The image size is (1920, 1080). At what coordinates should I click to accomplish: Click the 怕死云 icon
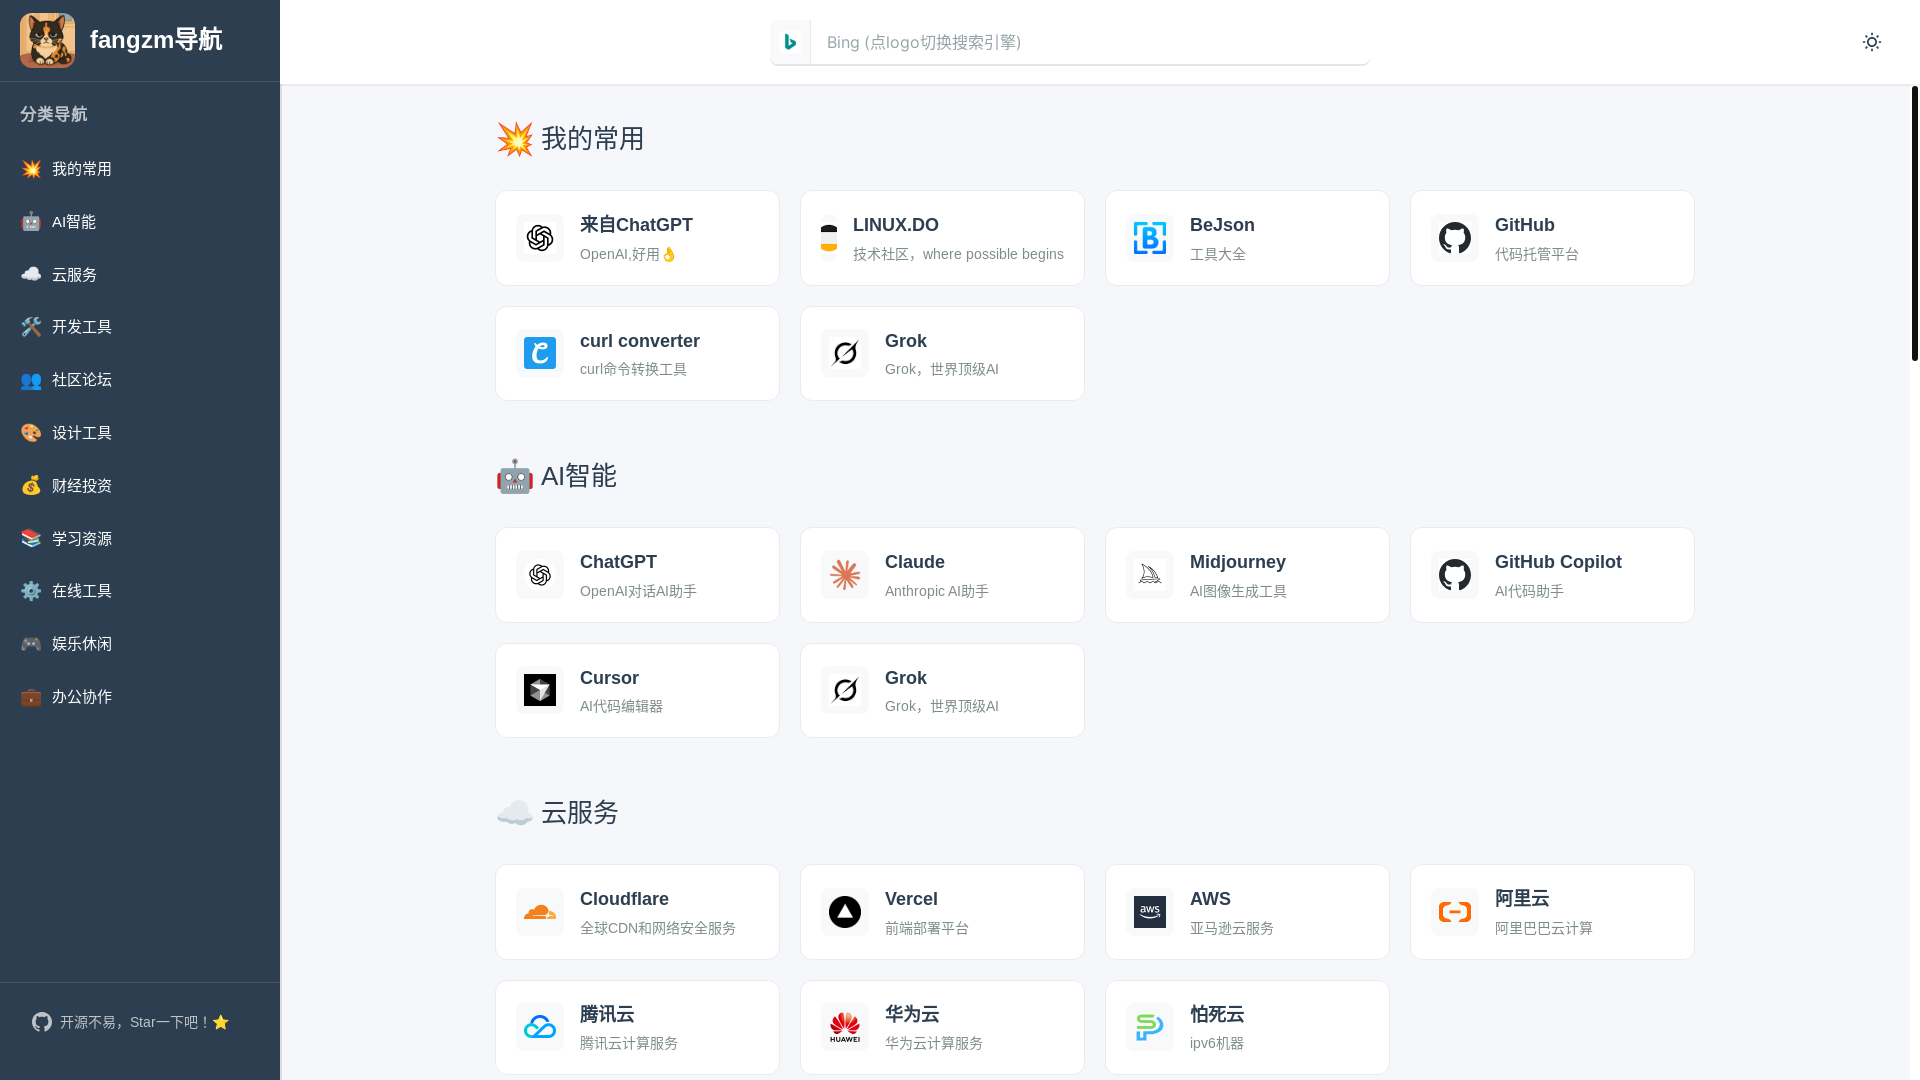[x=1150, y=1027]
